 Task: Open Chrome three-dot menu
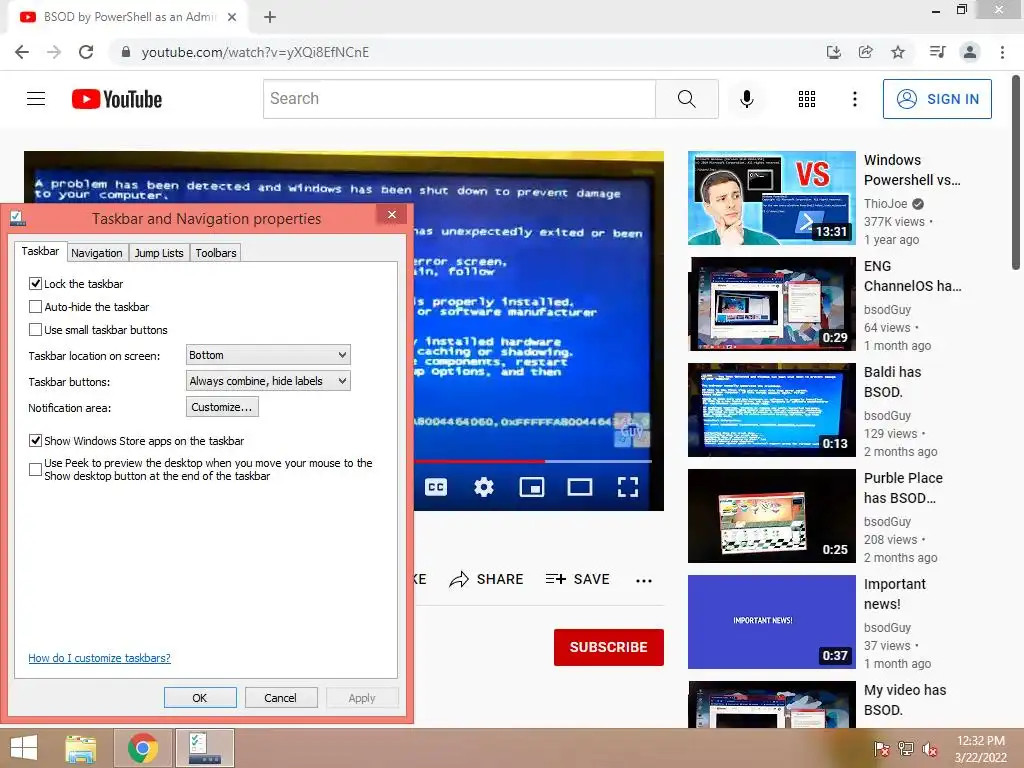[1002, 52]
